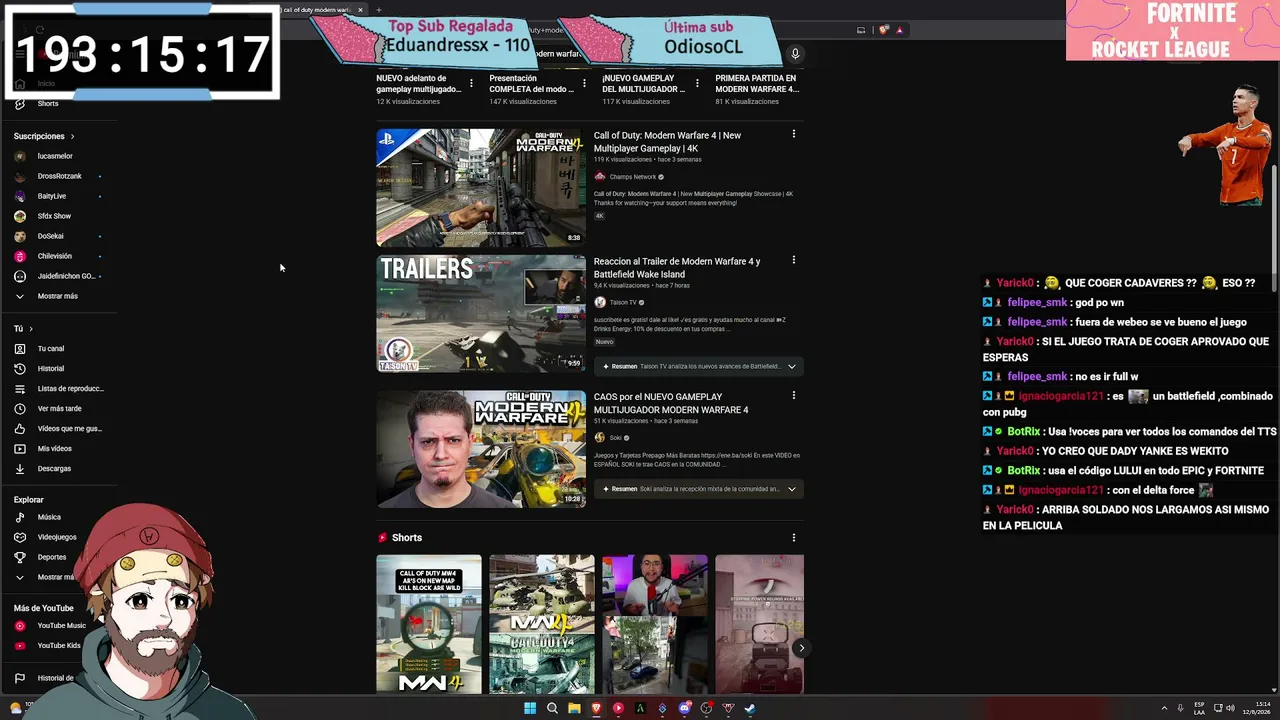Click the Tu canal profile icon

20,349
